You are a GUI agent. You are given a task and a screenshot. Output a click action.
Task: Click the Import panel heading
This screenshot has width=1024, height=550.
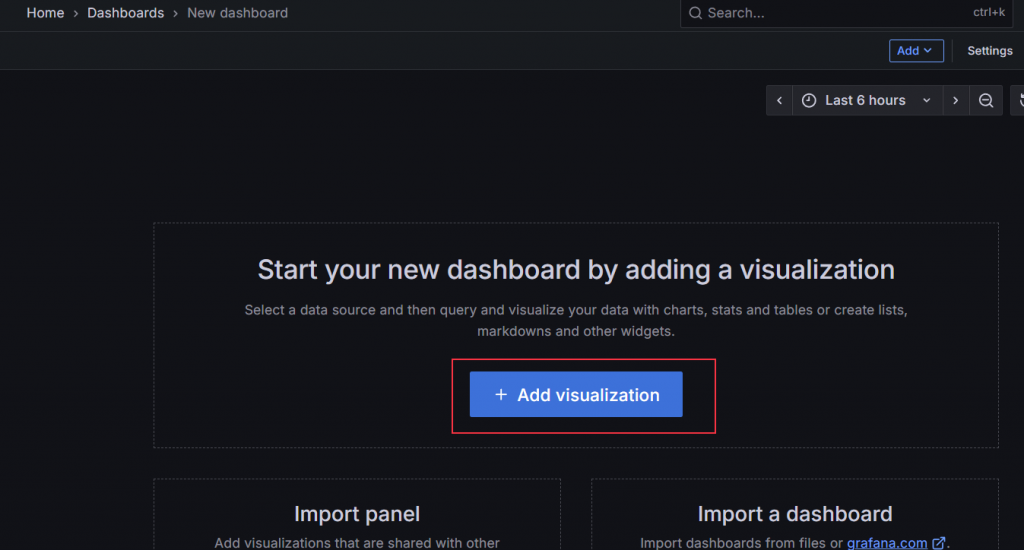pos(357,514)
